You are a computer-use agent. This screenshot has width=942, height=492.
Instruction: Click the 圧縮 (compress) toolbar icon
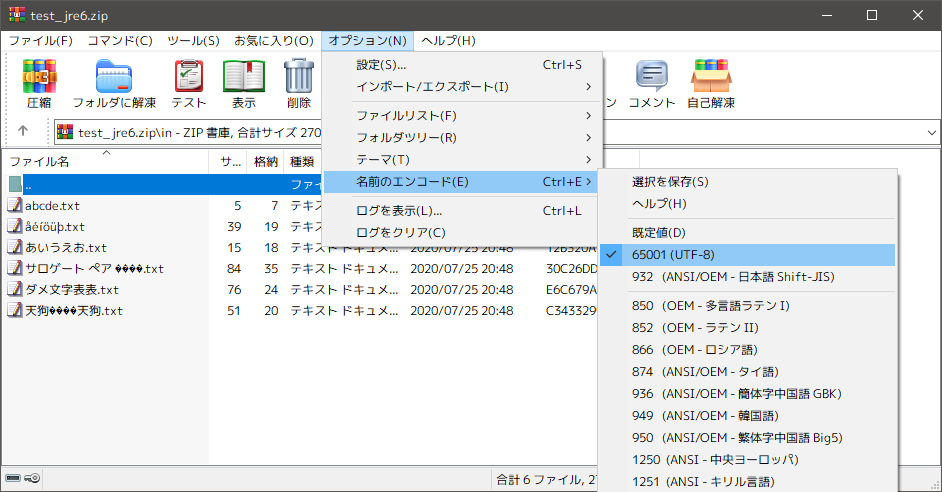40,76
